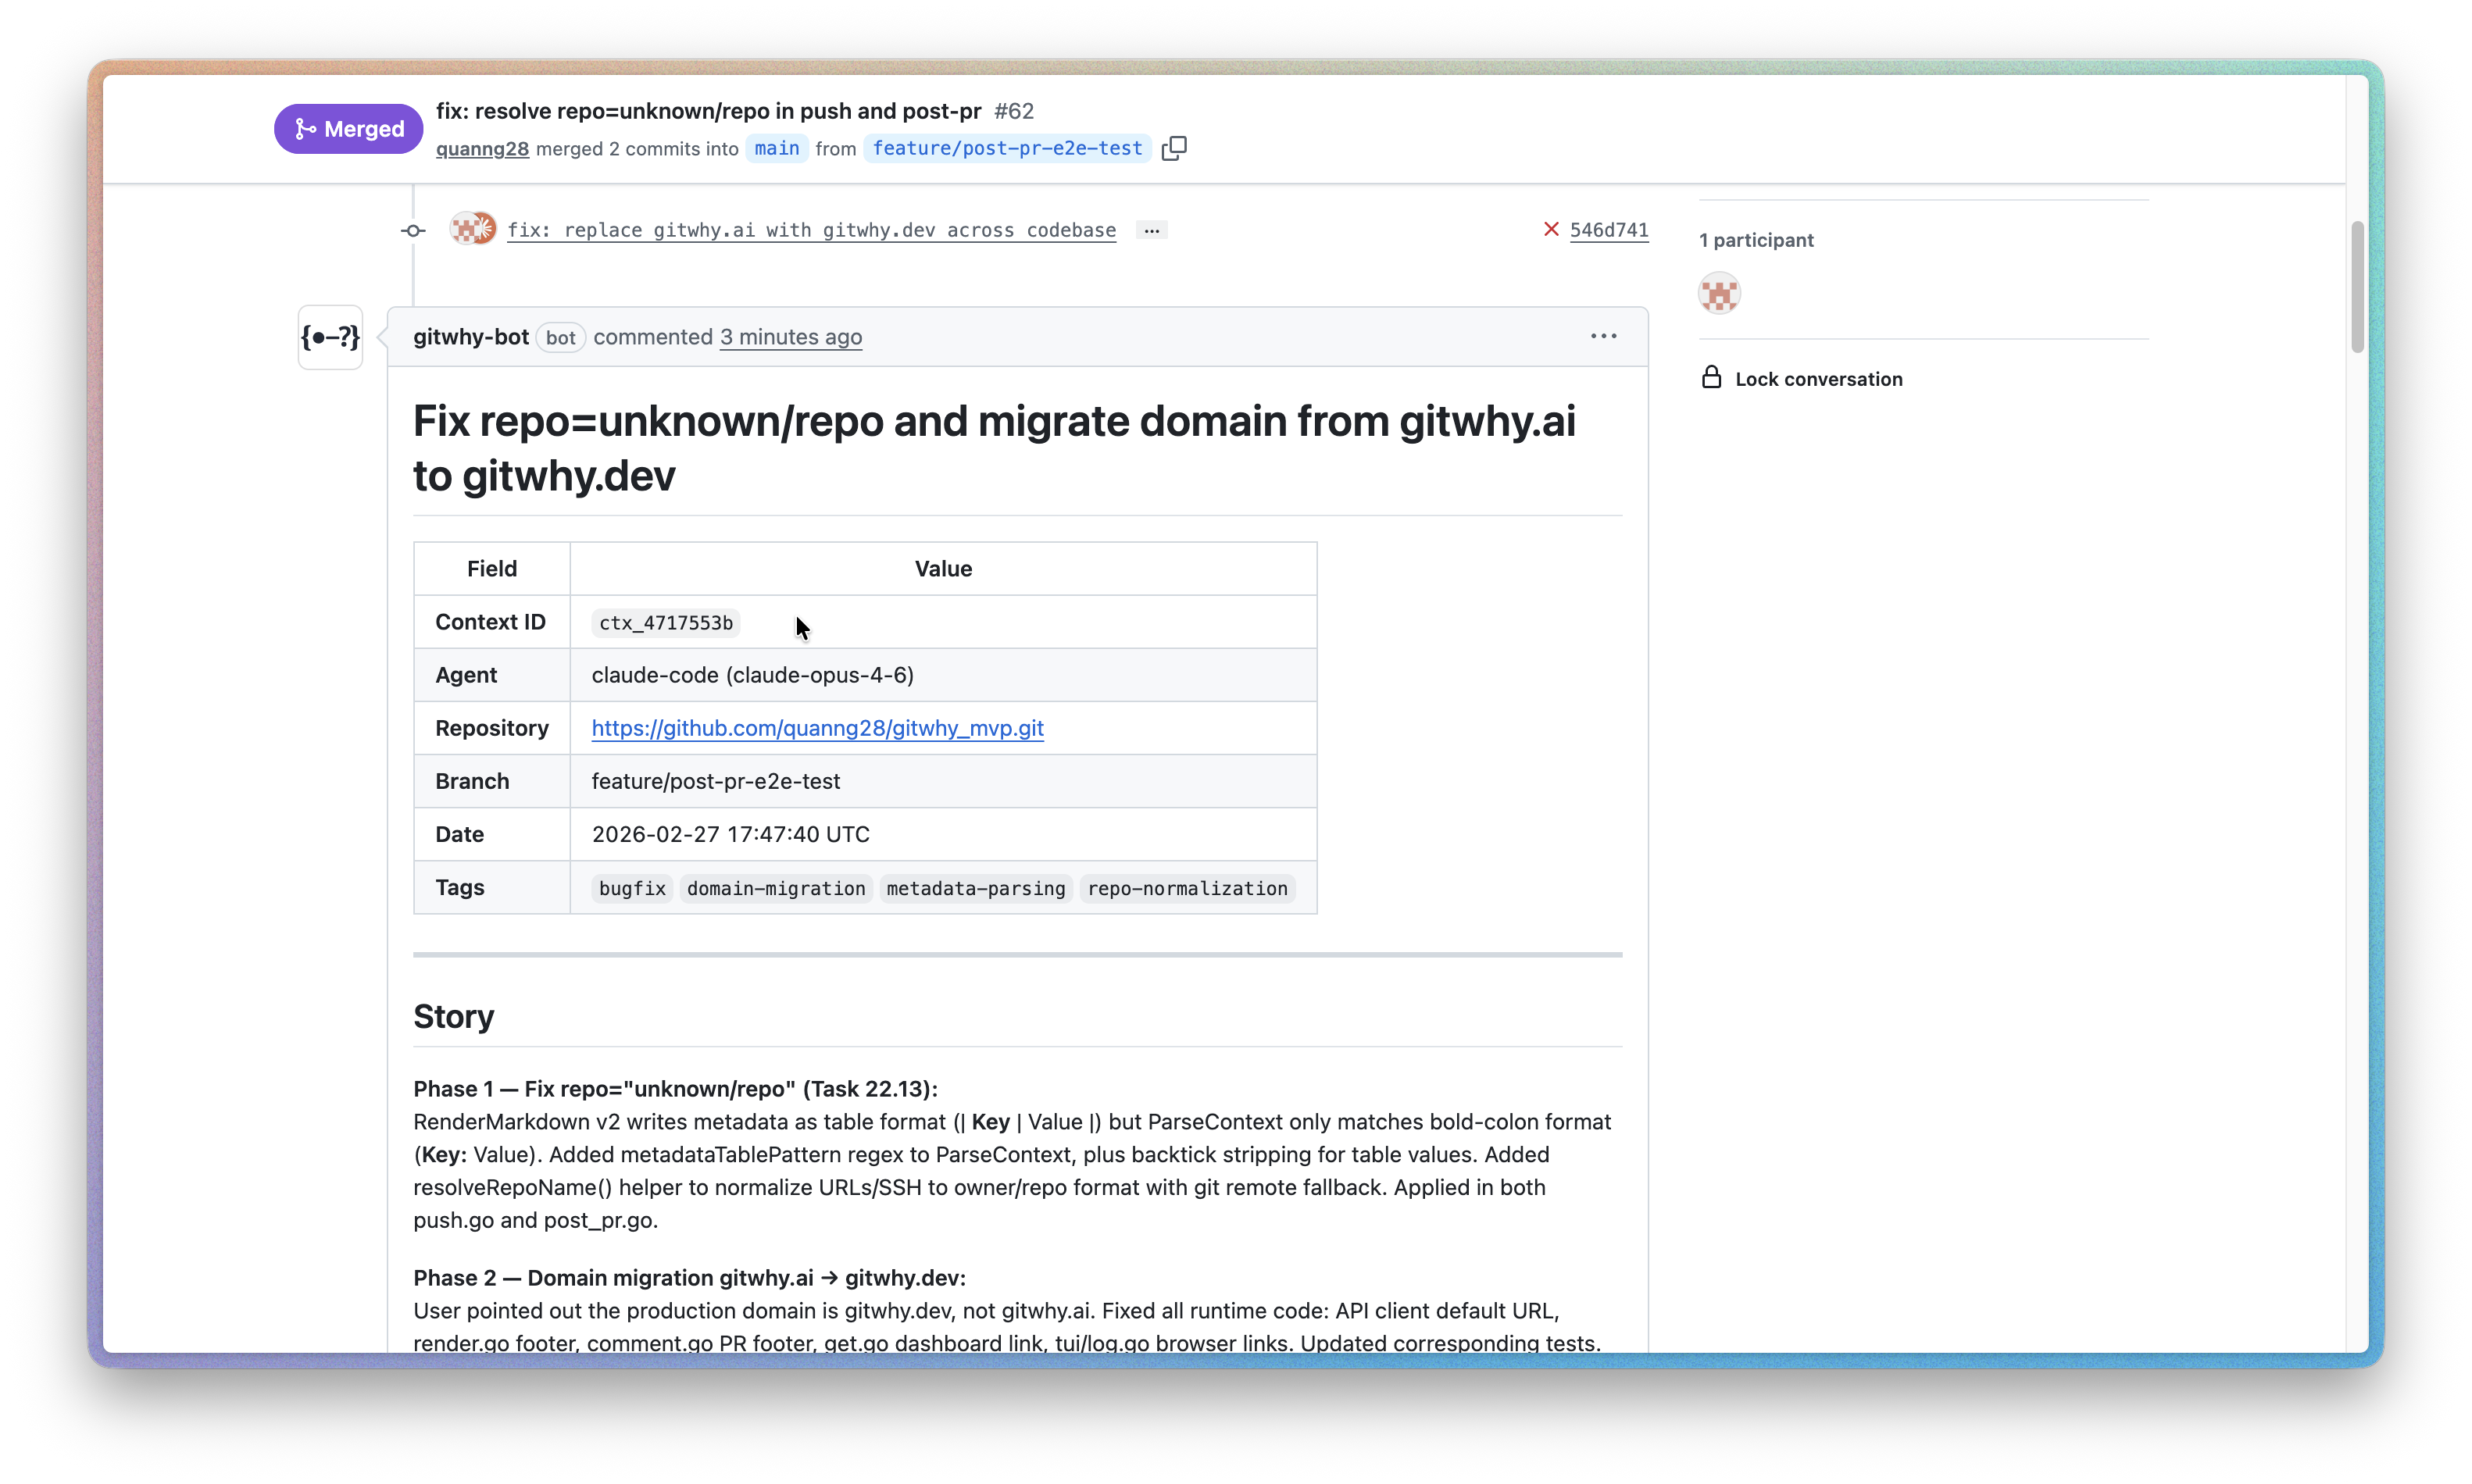Click the Agent field label
2472x1484 pixels.
click(x=466, y=675)
